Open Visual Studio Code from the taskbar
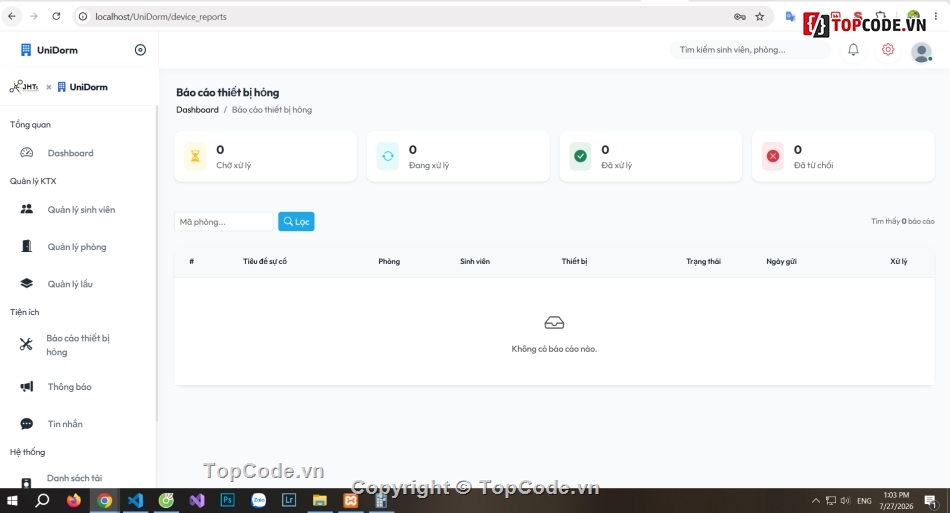 [135, 500]
